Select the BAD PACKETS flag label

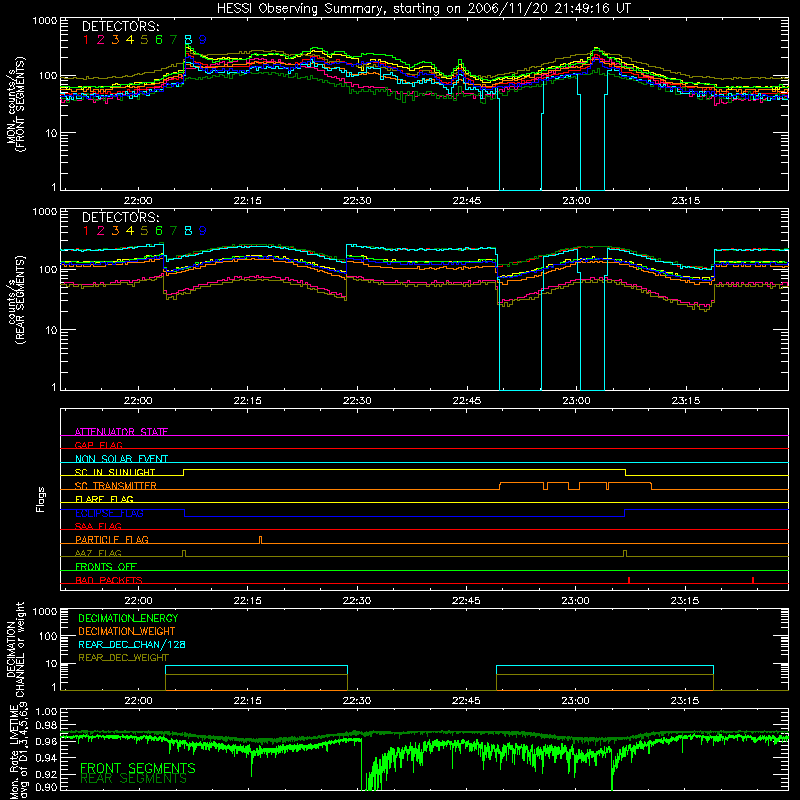click(109, 580)
